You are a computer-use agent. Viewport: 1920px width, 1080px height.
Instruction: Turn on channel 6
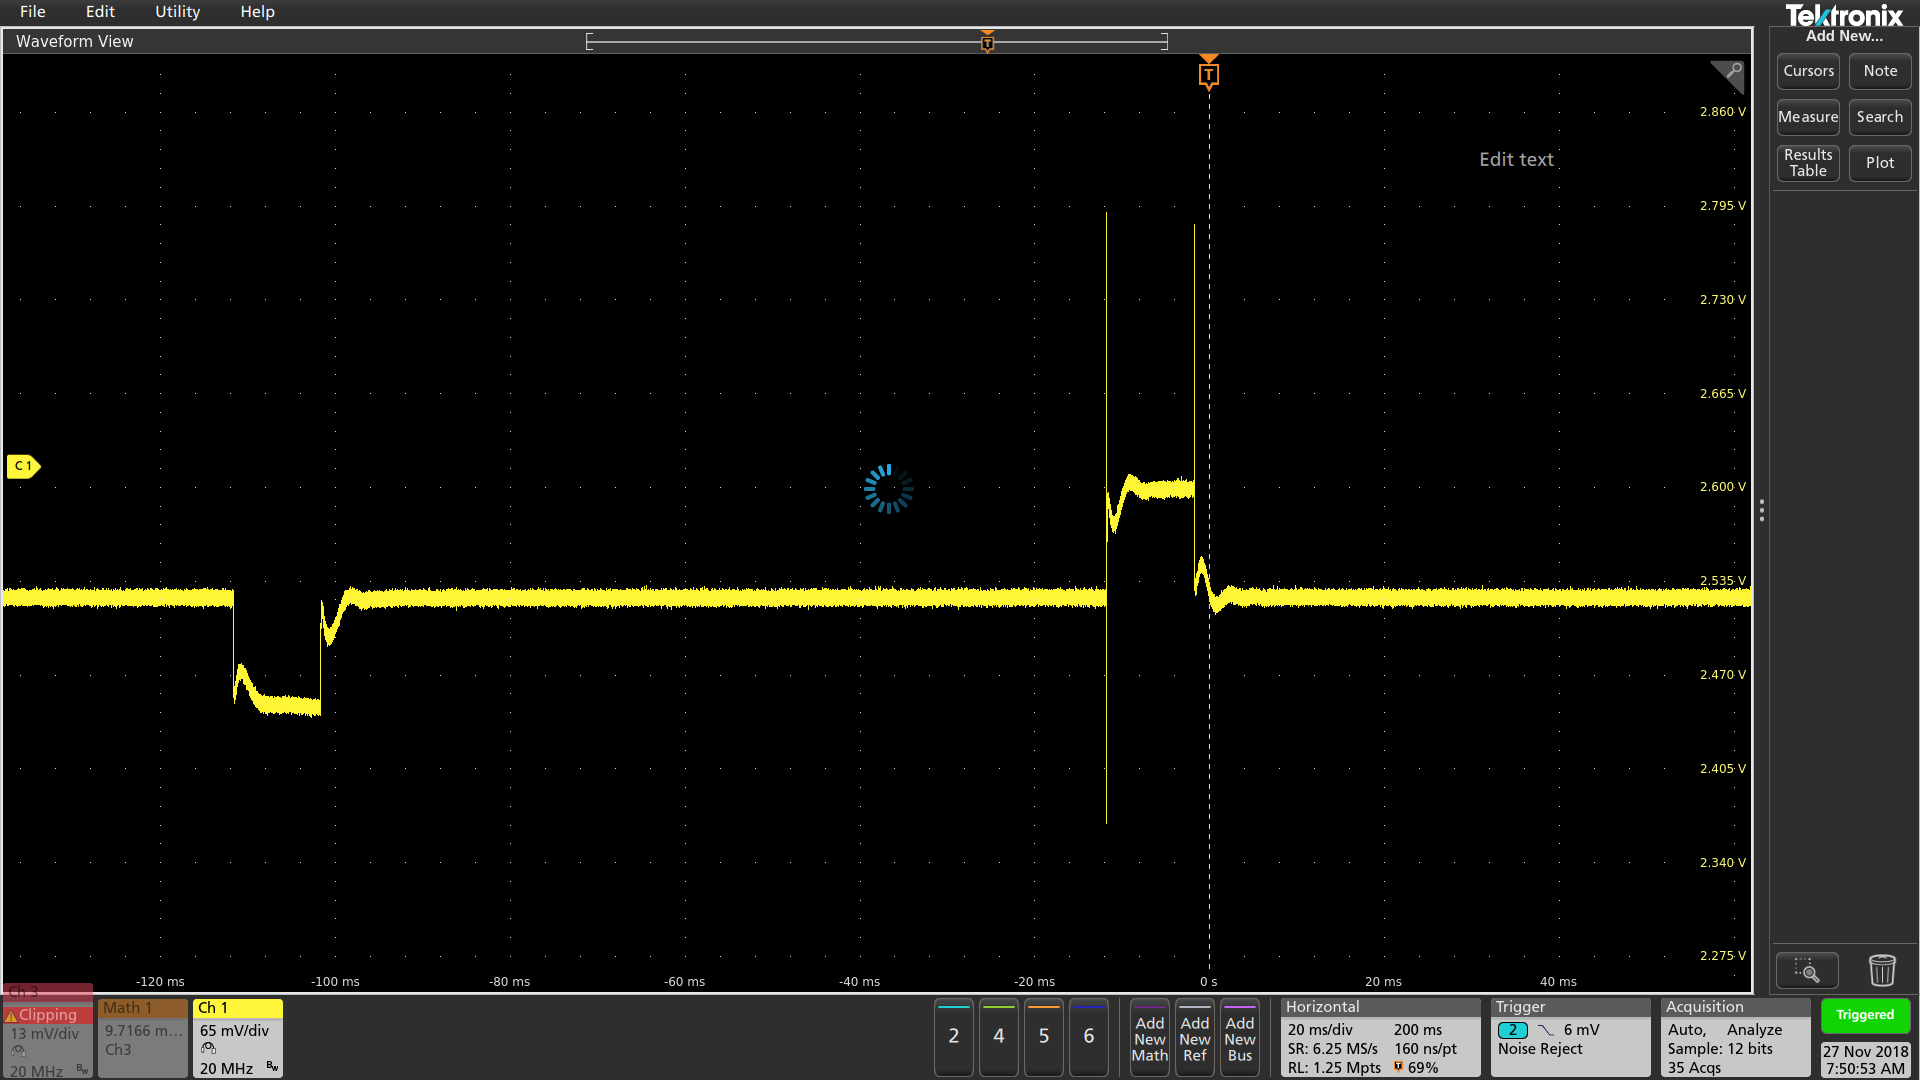(1088, 1037)
